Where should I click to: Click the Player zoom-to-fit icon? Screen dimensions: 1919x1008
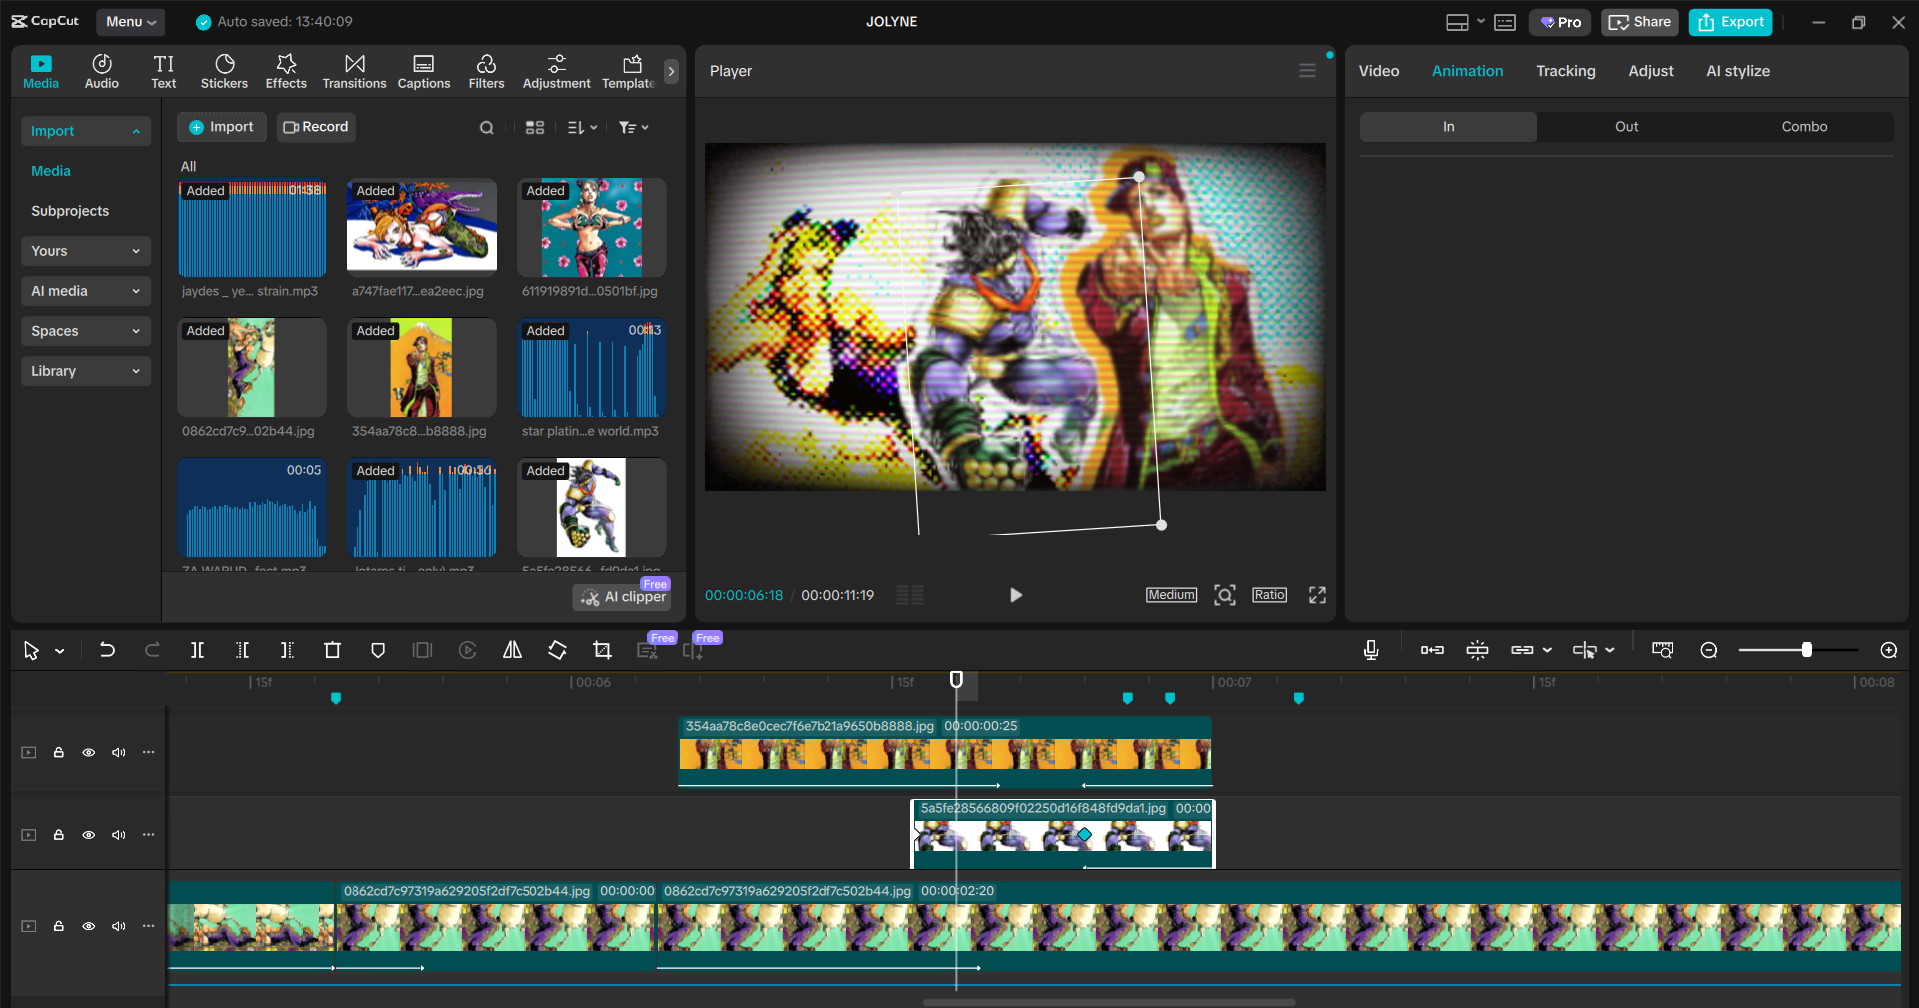1224,595
